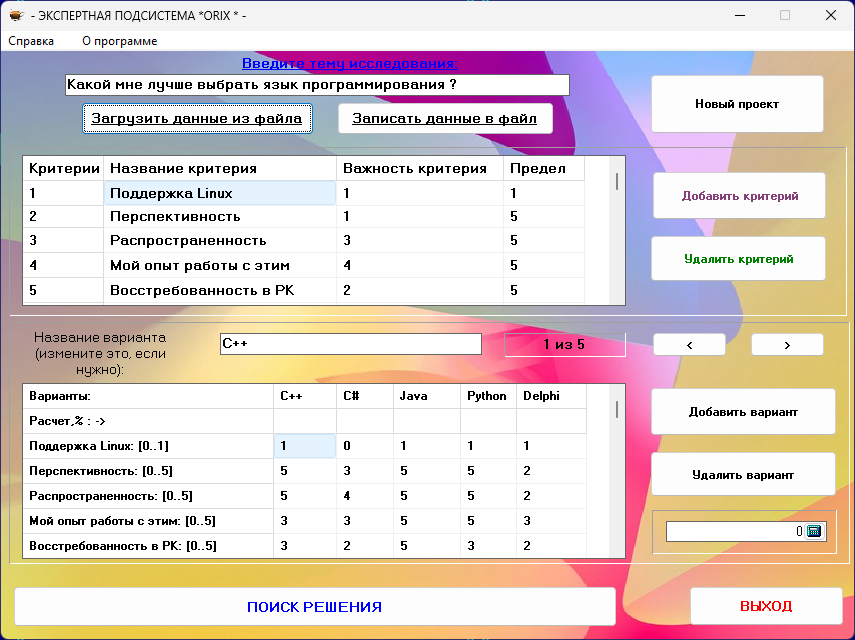
Task: Run ПОИСК РЕШЕНИЯ
Action: [315, 607]
